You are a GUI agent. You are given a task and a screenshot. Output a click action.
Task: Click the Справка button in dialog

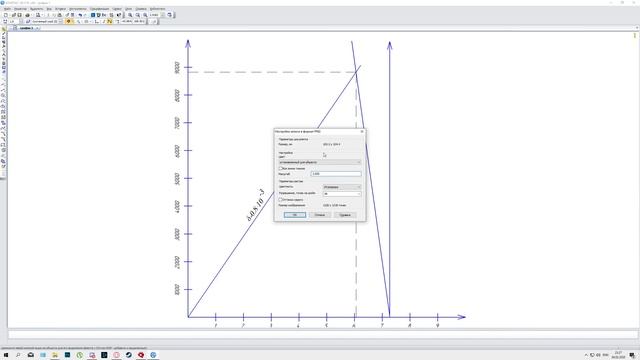click(x=345, y=215)
